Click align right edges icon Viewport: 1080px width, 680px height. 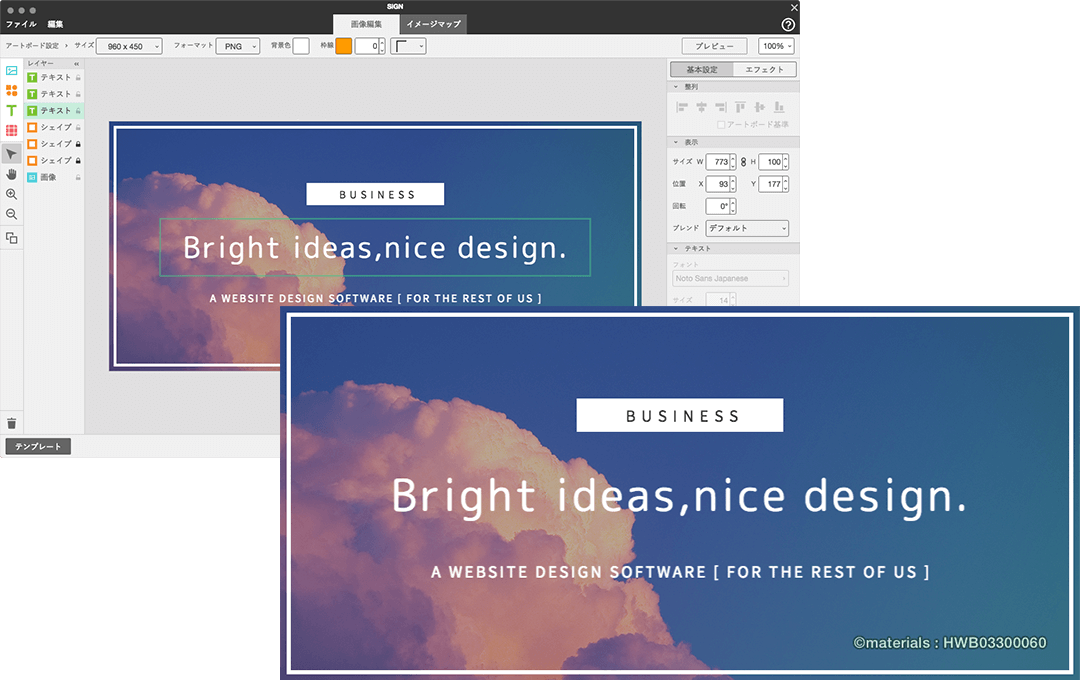click(720, 107)
